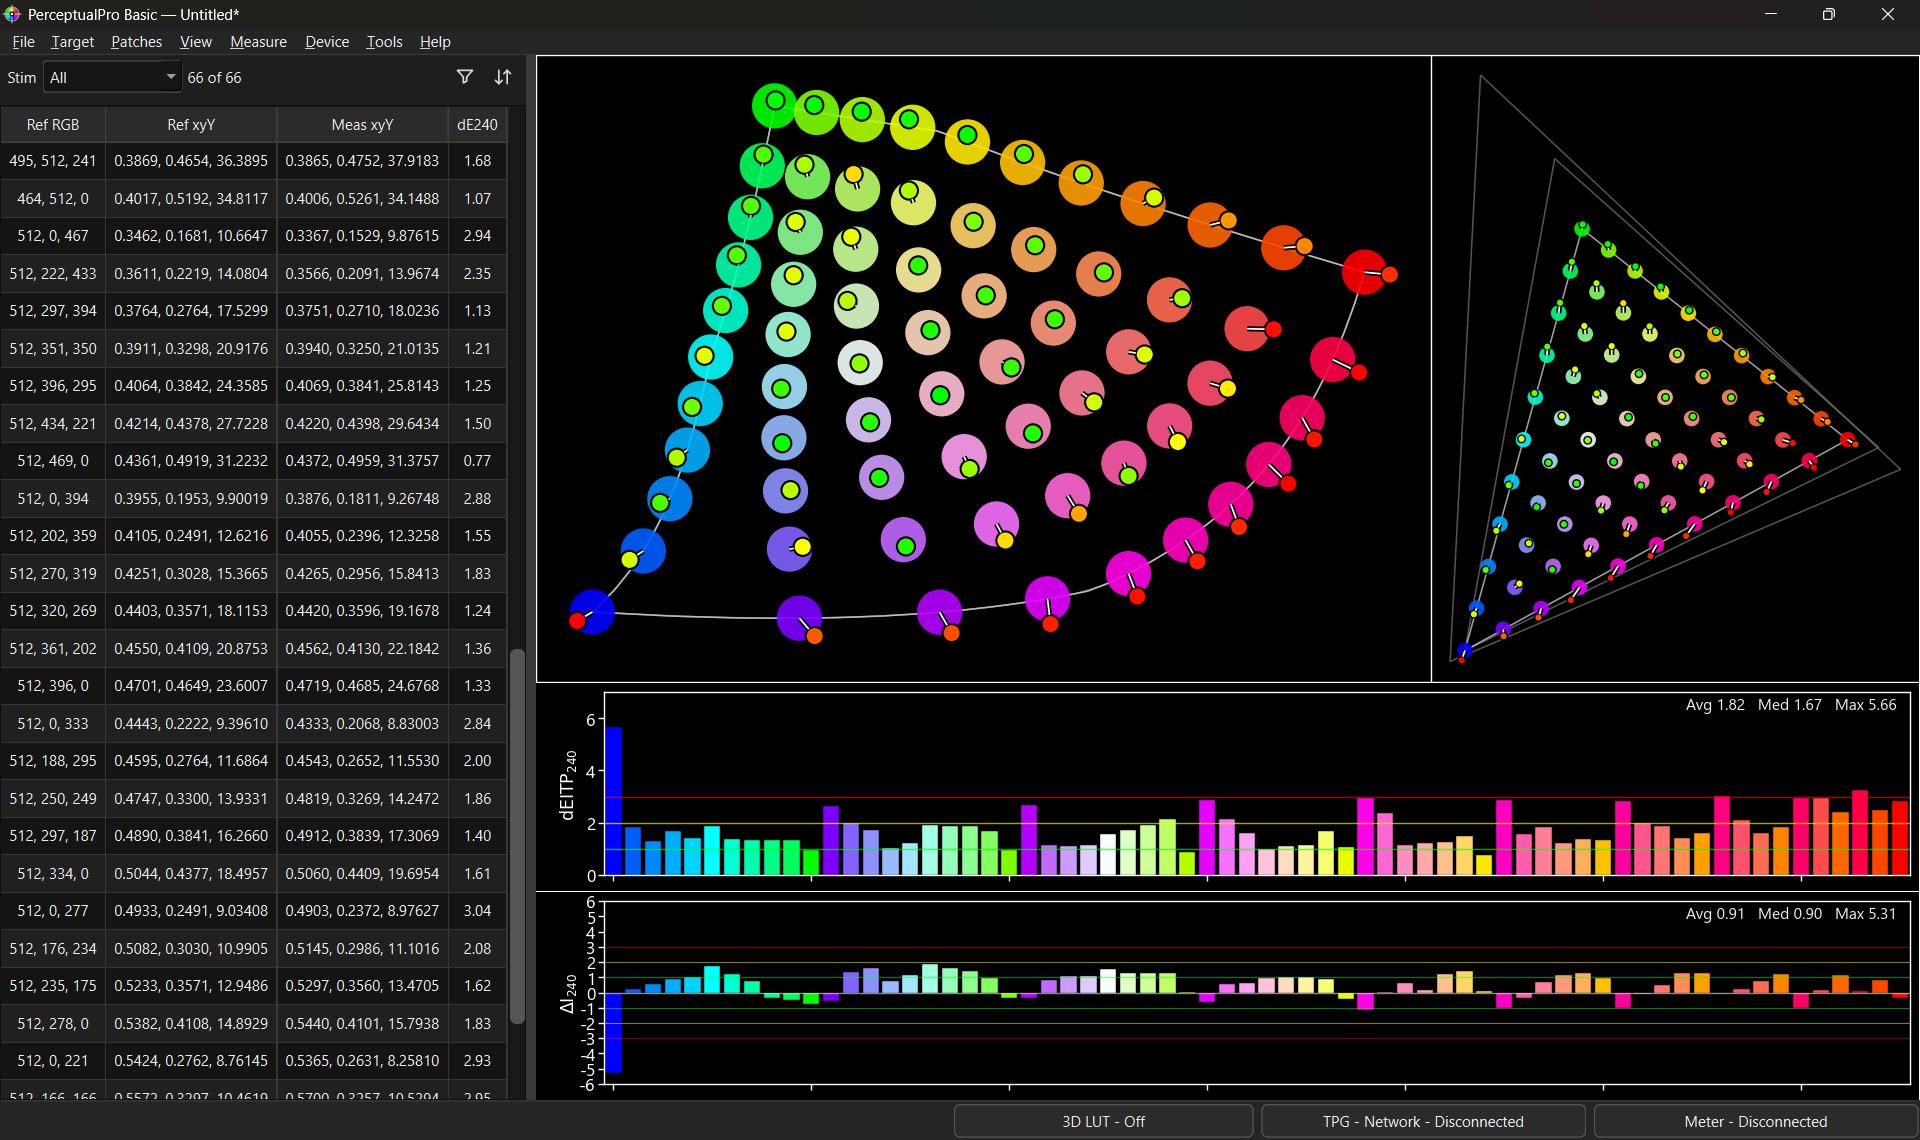Click the negative blue bar in the ΔI chart
Viewport: 1920px width, 1140px height.
614,1033
